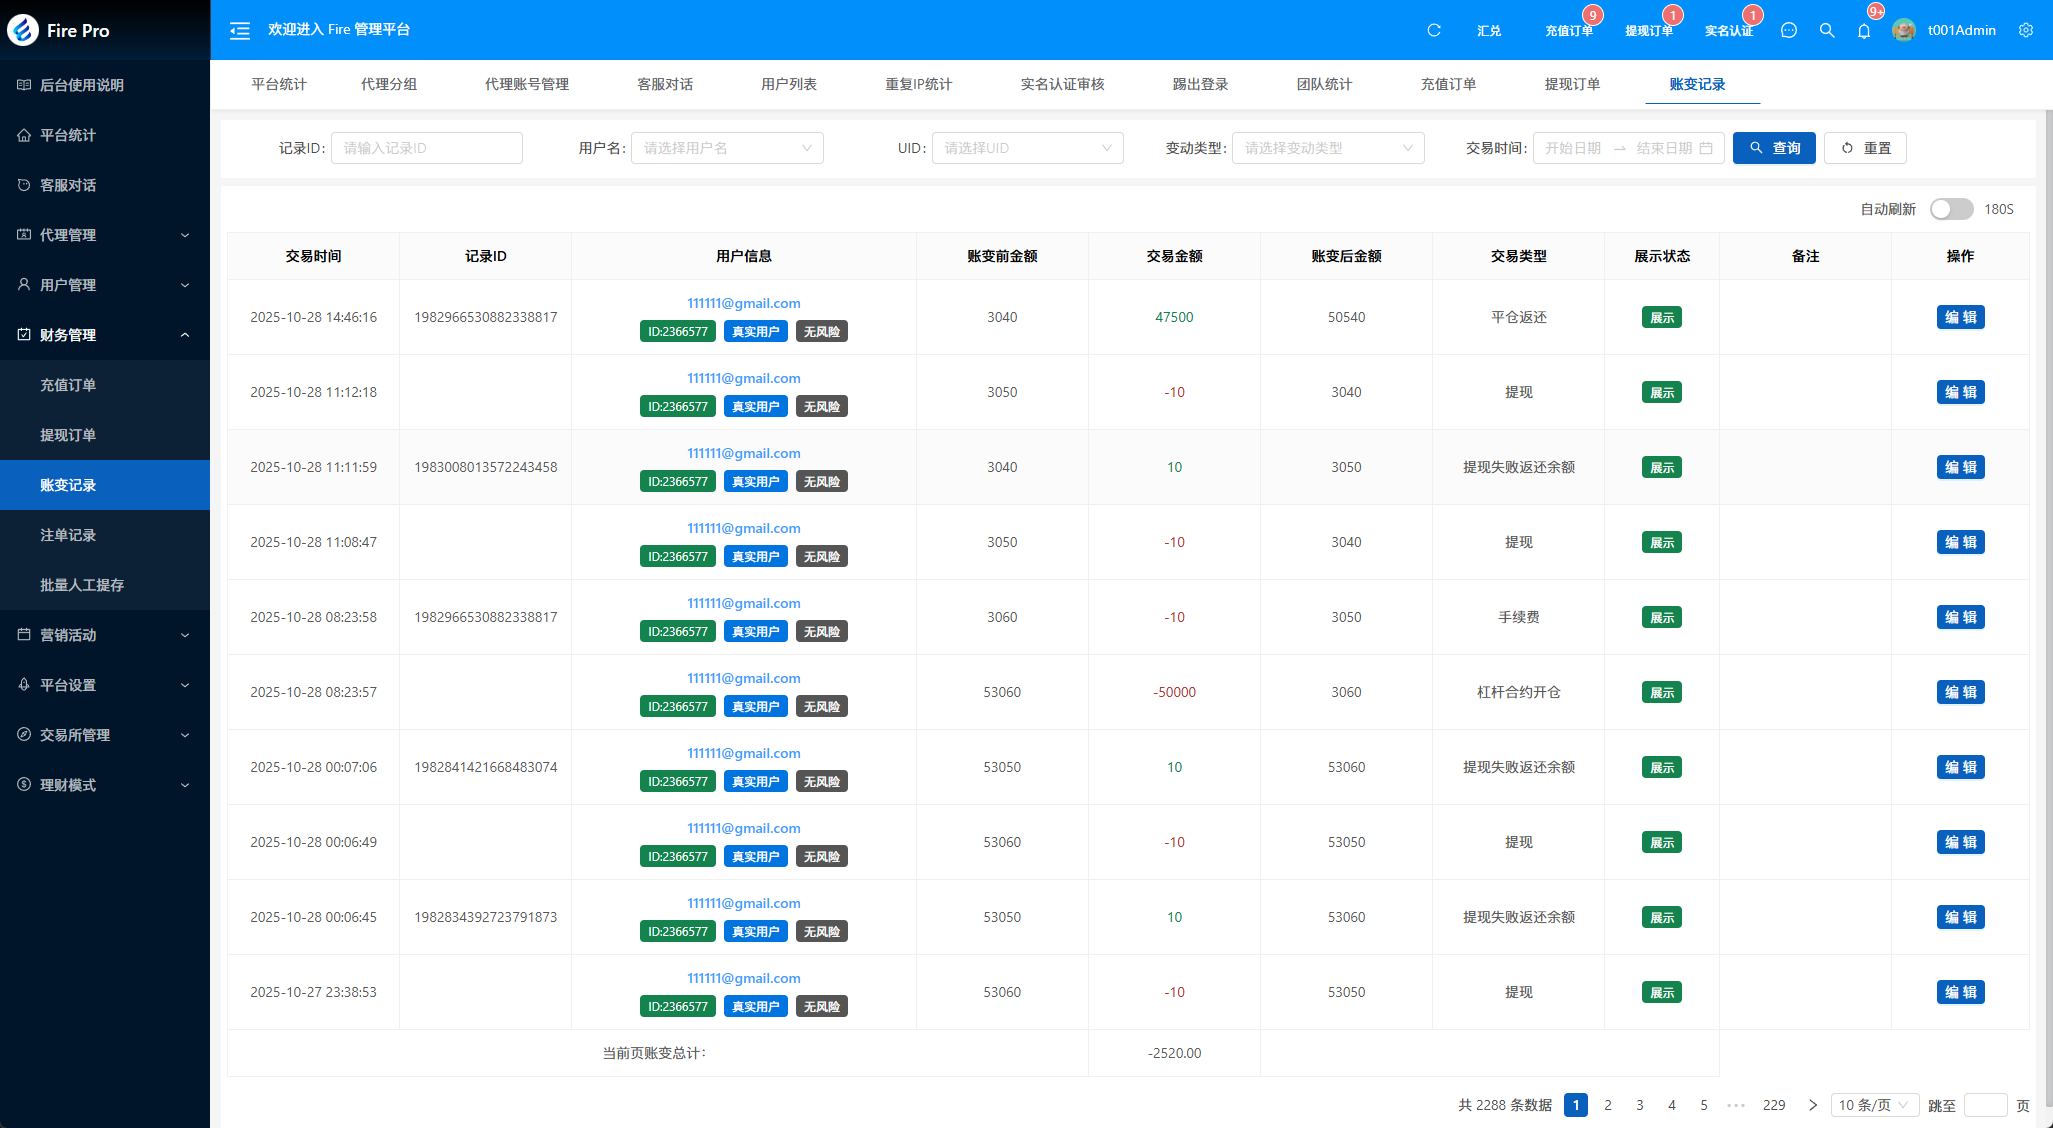
Task: Open the 10 条/页 page size dropdown
Action: [1873, 1105]
